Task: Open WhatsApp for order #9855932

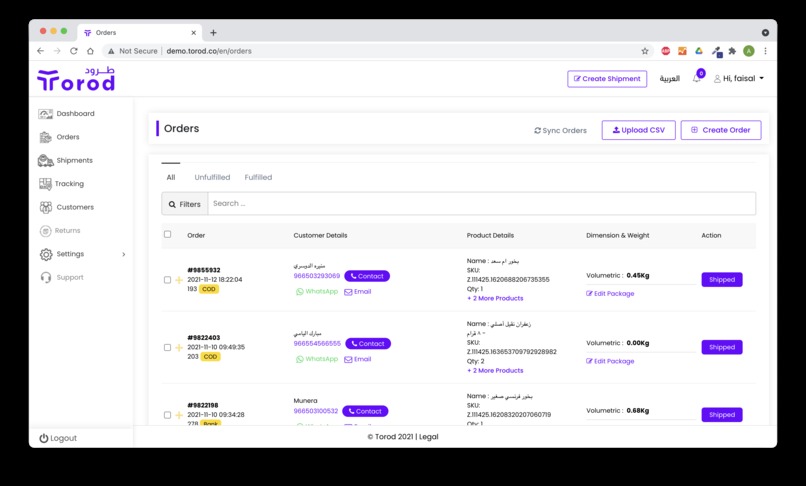Action: 317,292
